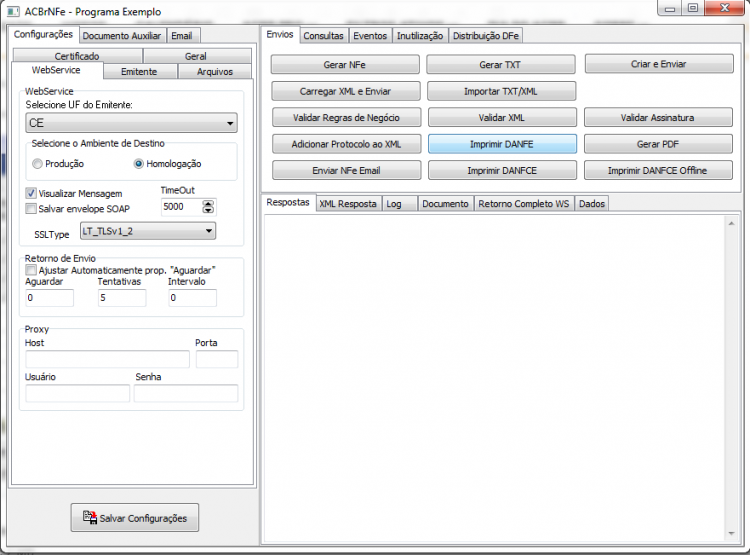Click the Tentativas input field
The height and width of the screenshot is (555, 750).
point(122,298)
